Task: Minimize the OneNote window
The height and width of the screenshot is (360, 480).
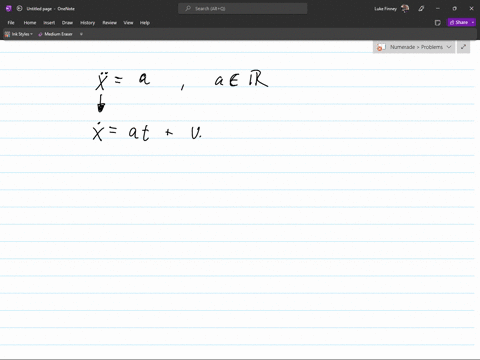Action: coord(438,9)
